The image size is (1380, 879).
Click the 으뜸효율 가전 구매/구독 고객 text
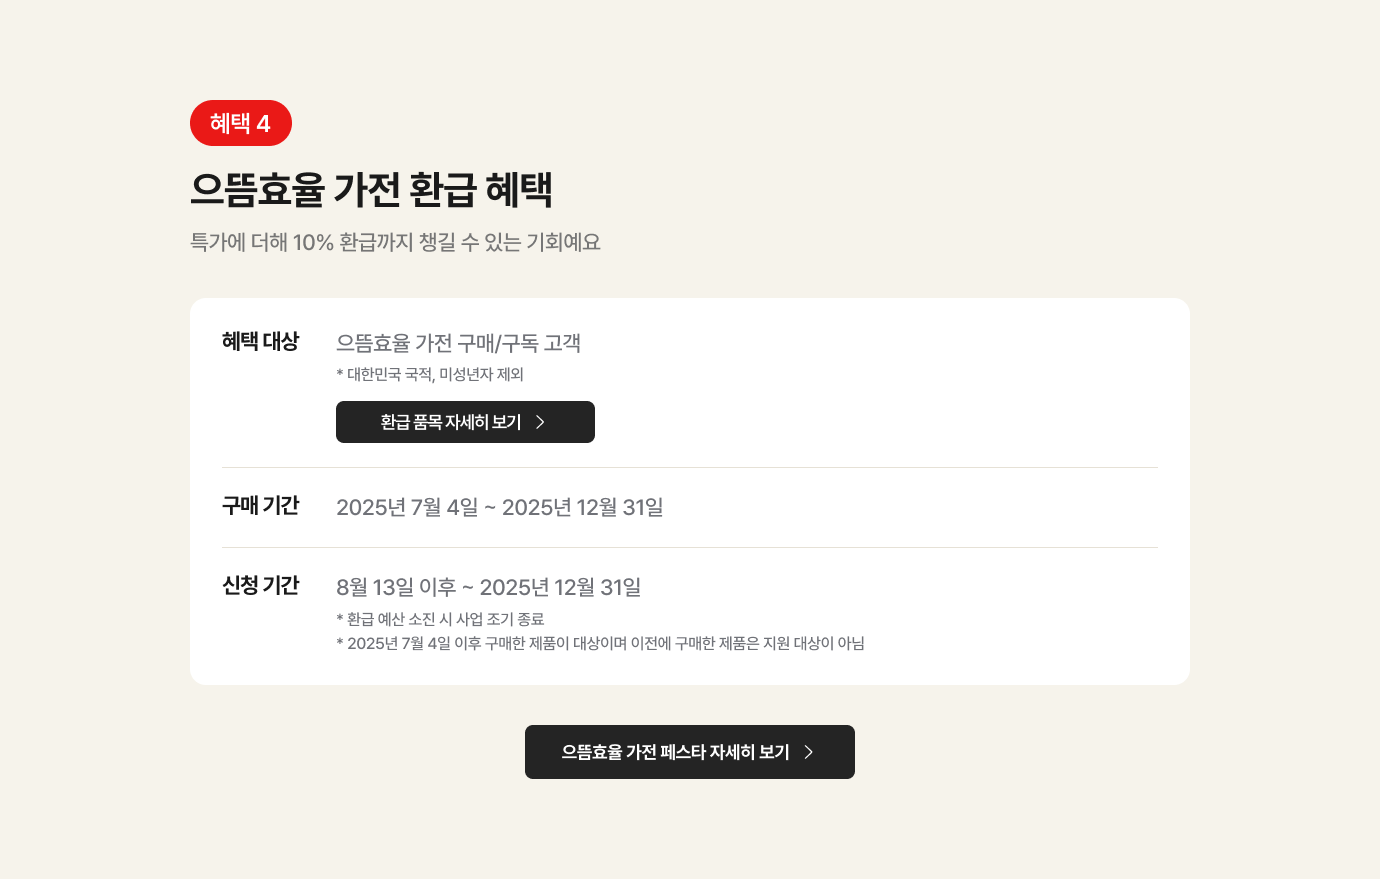458,343
